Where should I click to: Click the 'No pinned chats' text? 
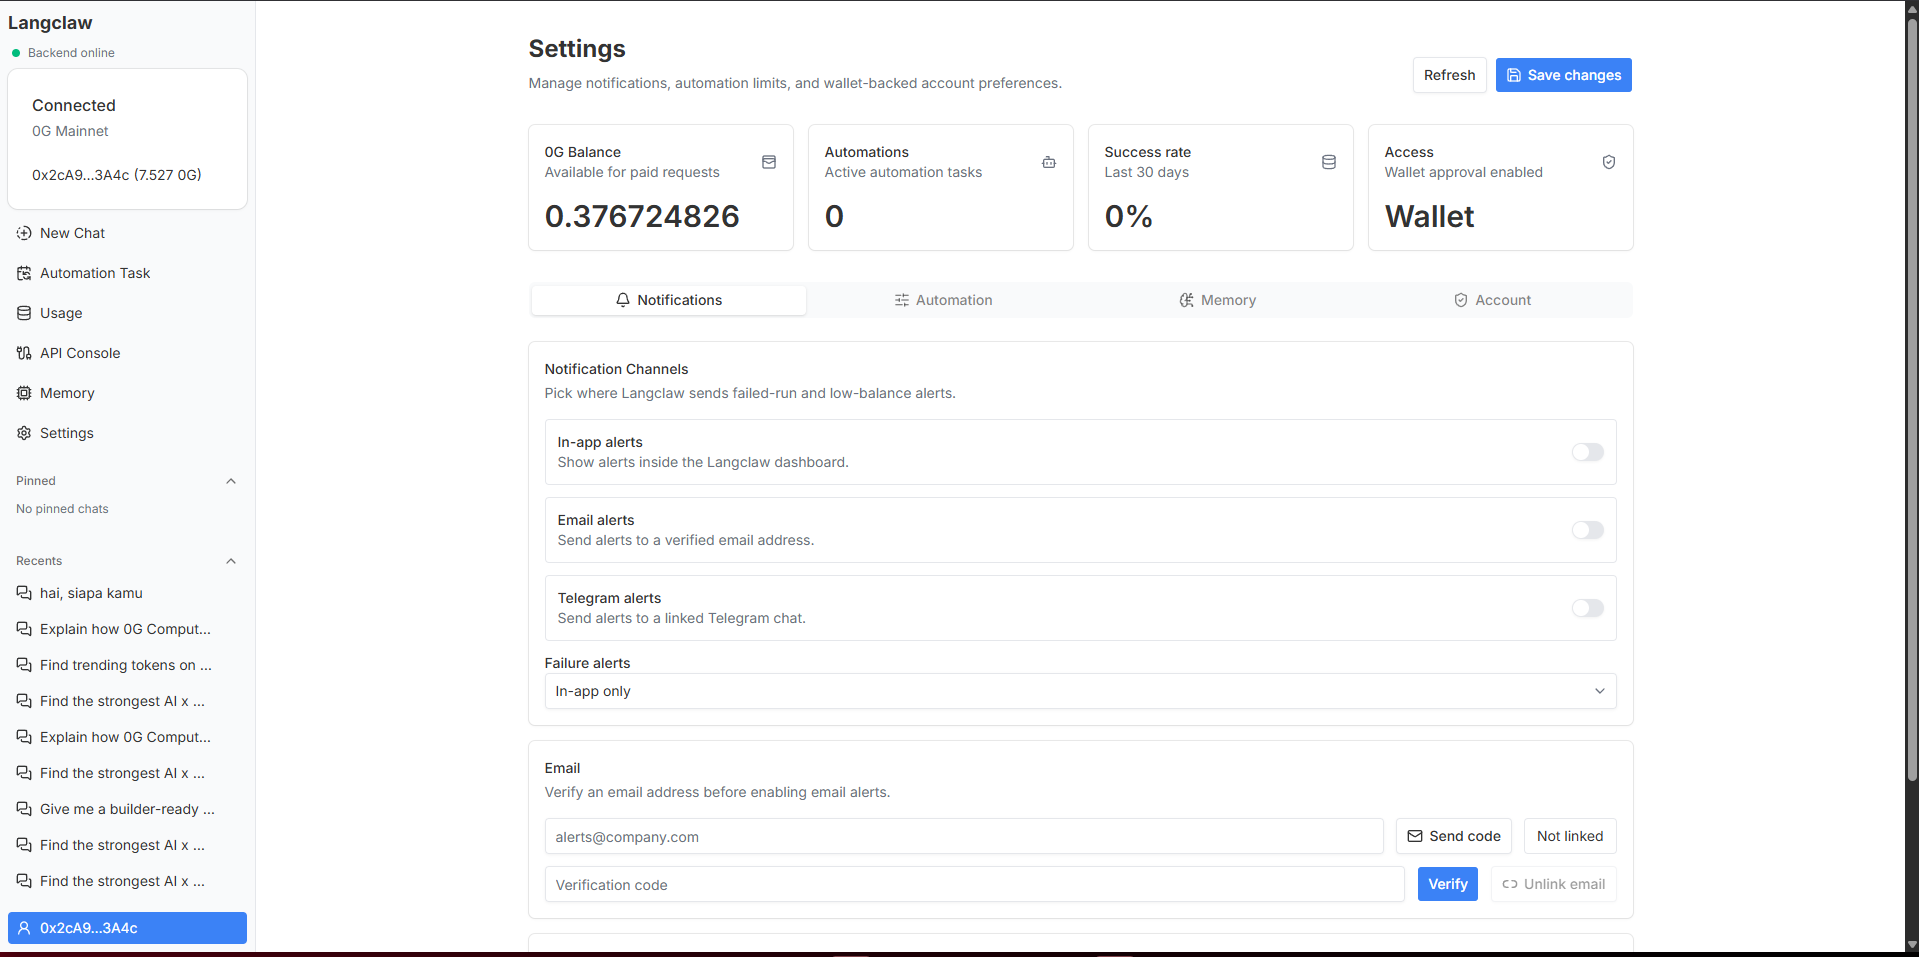point(62,509)
